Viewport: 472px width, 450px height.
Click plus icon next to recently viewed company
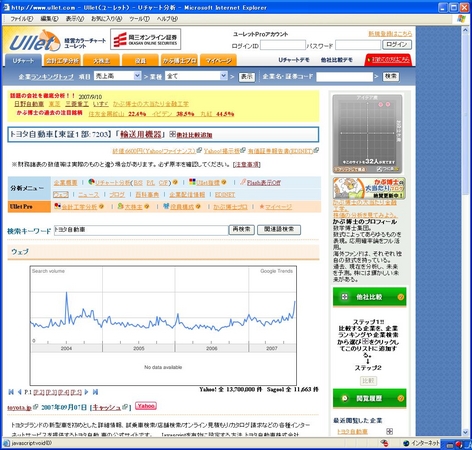[389, 431]
